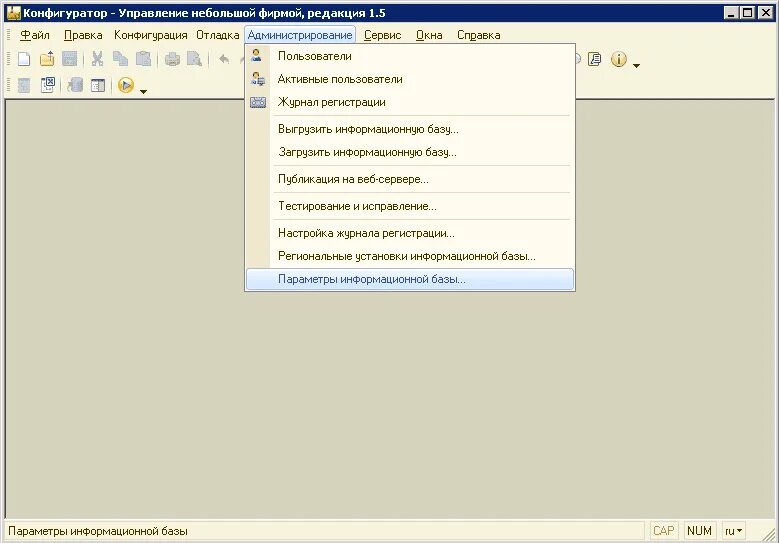This screenshot has width=779, height=543.
Task: Open Журнал регистрации from the menu
Action: pyautogui.click(x=410, y=102)
